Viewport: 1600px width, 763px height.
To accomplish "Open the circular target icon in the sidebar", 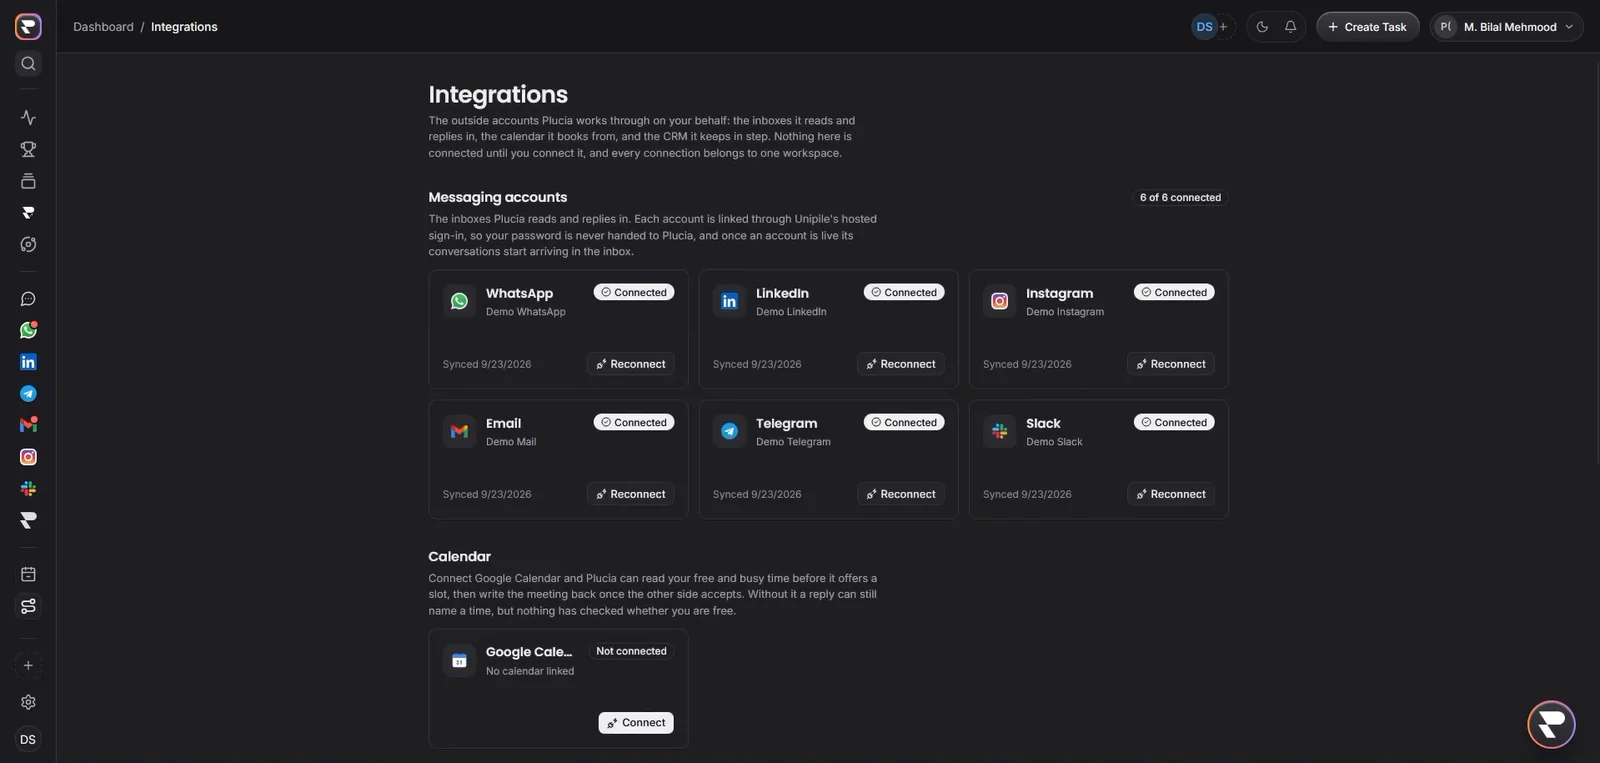I will click(x=28, y=244).
